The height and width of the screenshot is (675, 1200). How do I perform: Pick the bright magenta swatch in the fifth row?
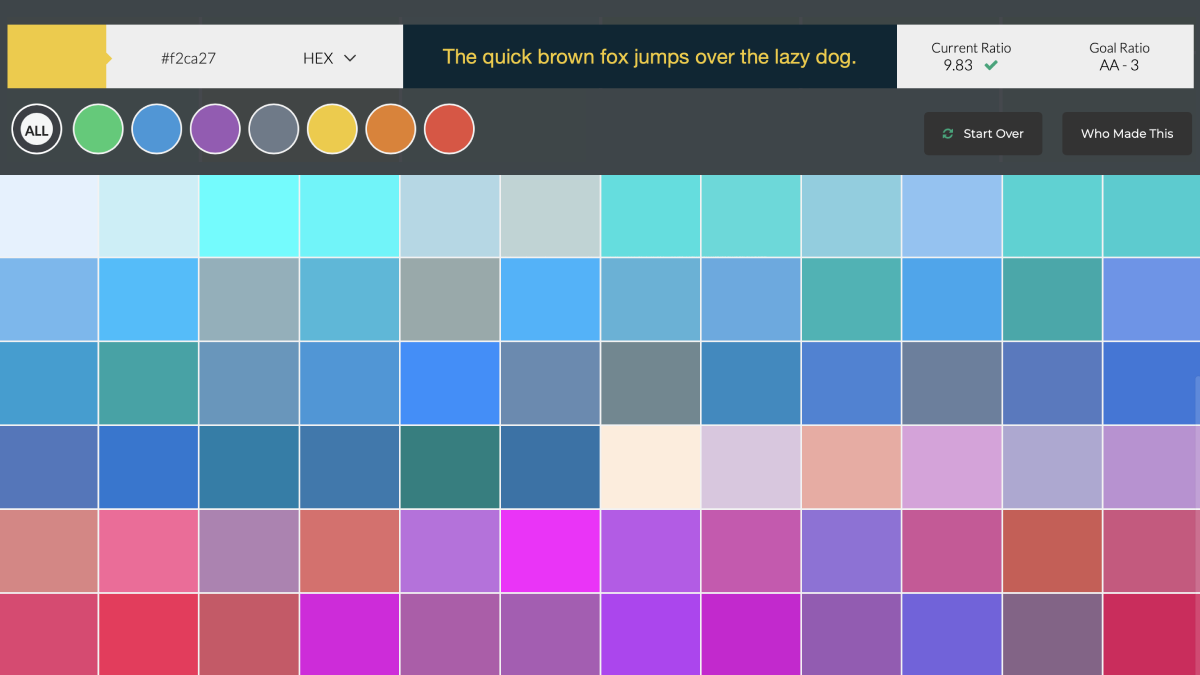click(x=550, y=550)
